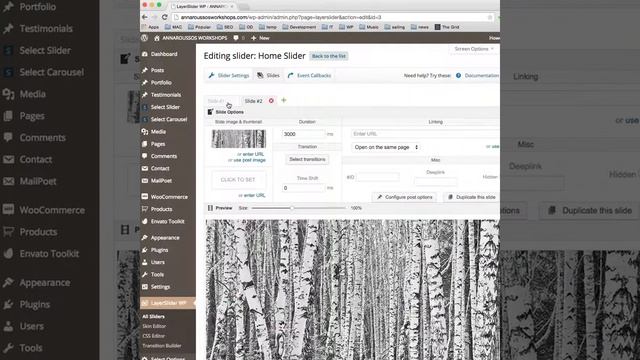Click the Comments icon in the browser sidebar
The image size is (640, 360).
click(144, 156)
